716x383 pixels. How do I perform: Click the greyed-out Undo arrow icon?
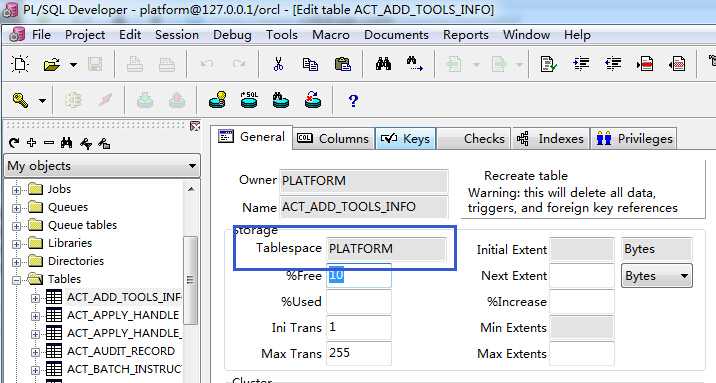click(207, 64)
